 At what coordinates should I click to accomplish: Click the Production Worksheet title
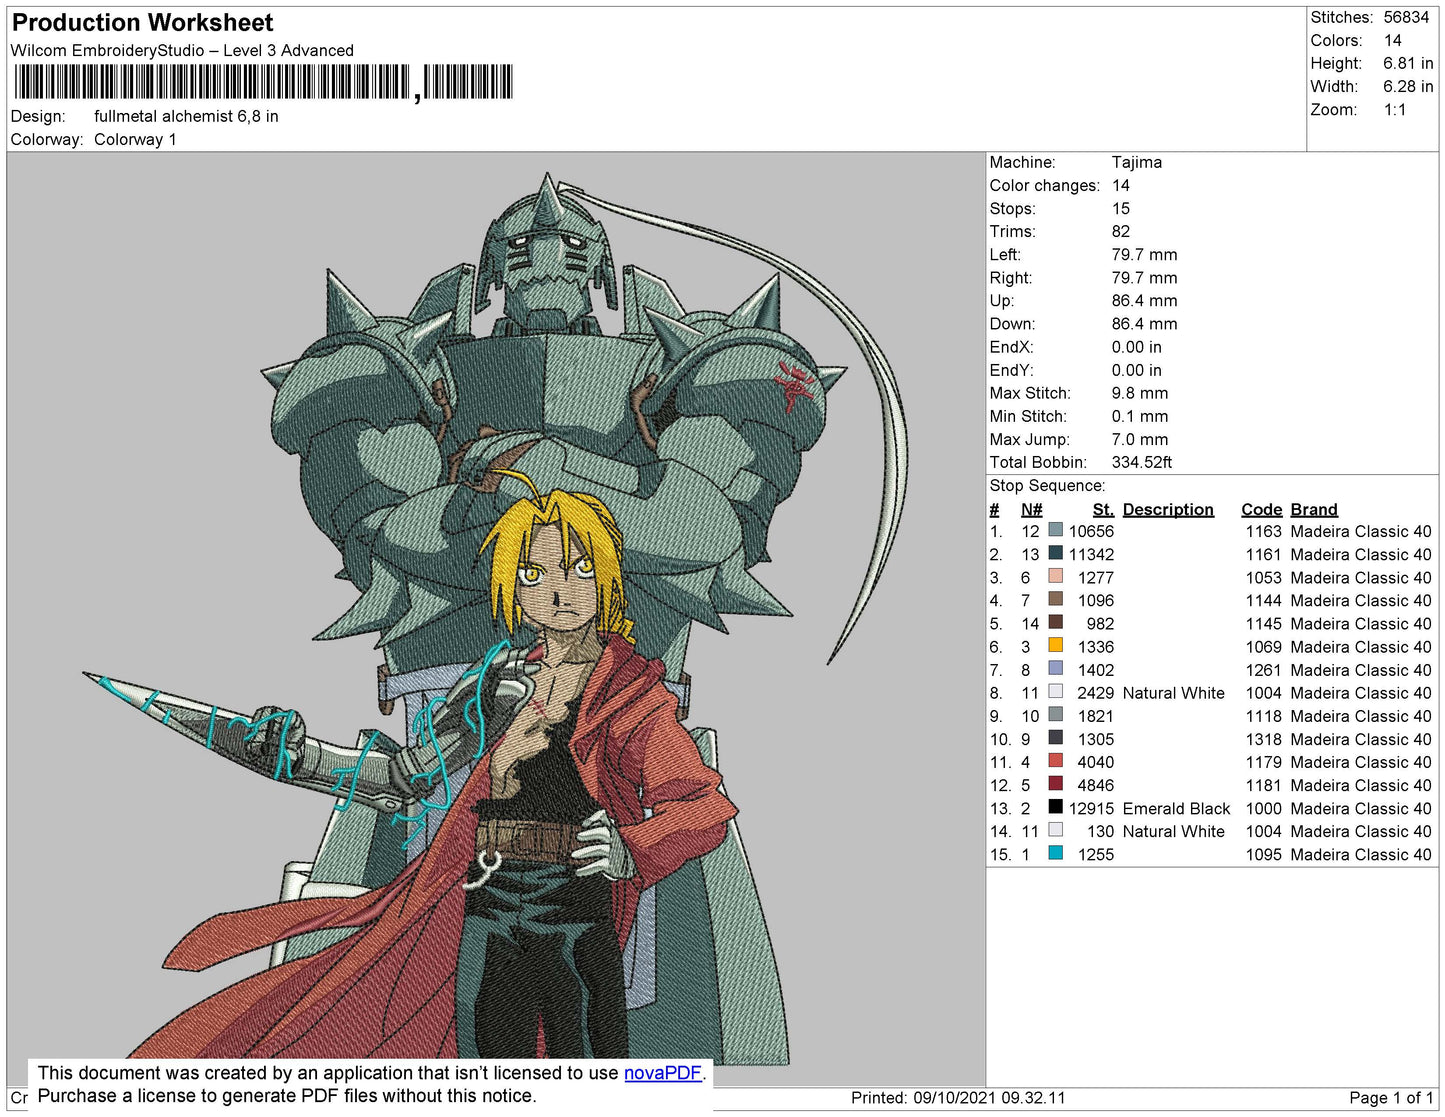point(142,23)
